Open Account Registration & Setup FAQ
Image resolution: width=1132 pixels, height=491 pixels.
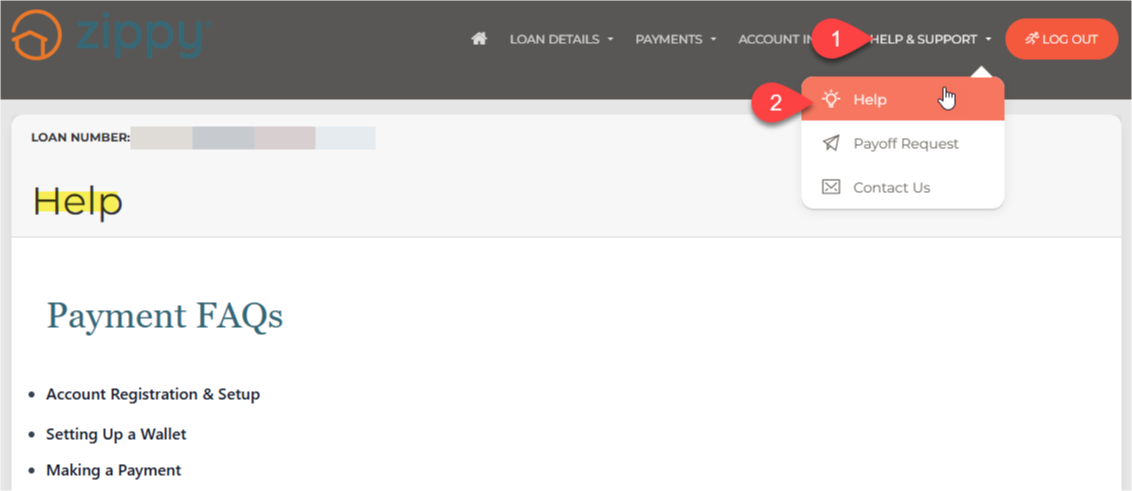[x=153, y=394]
